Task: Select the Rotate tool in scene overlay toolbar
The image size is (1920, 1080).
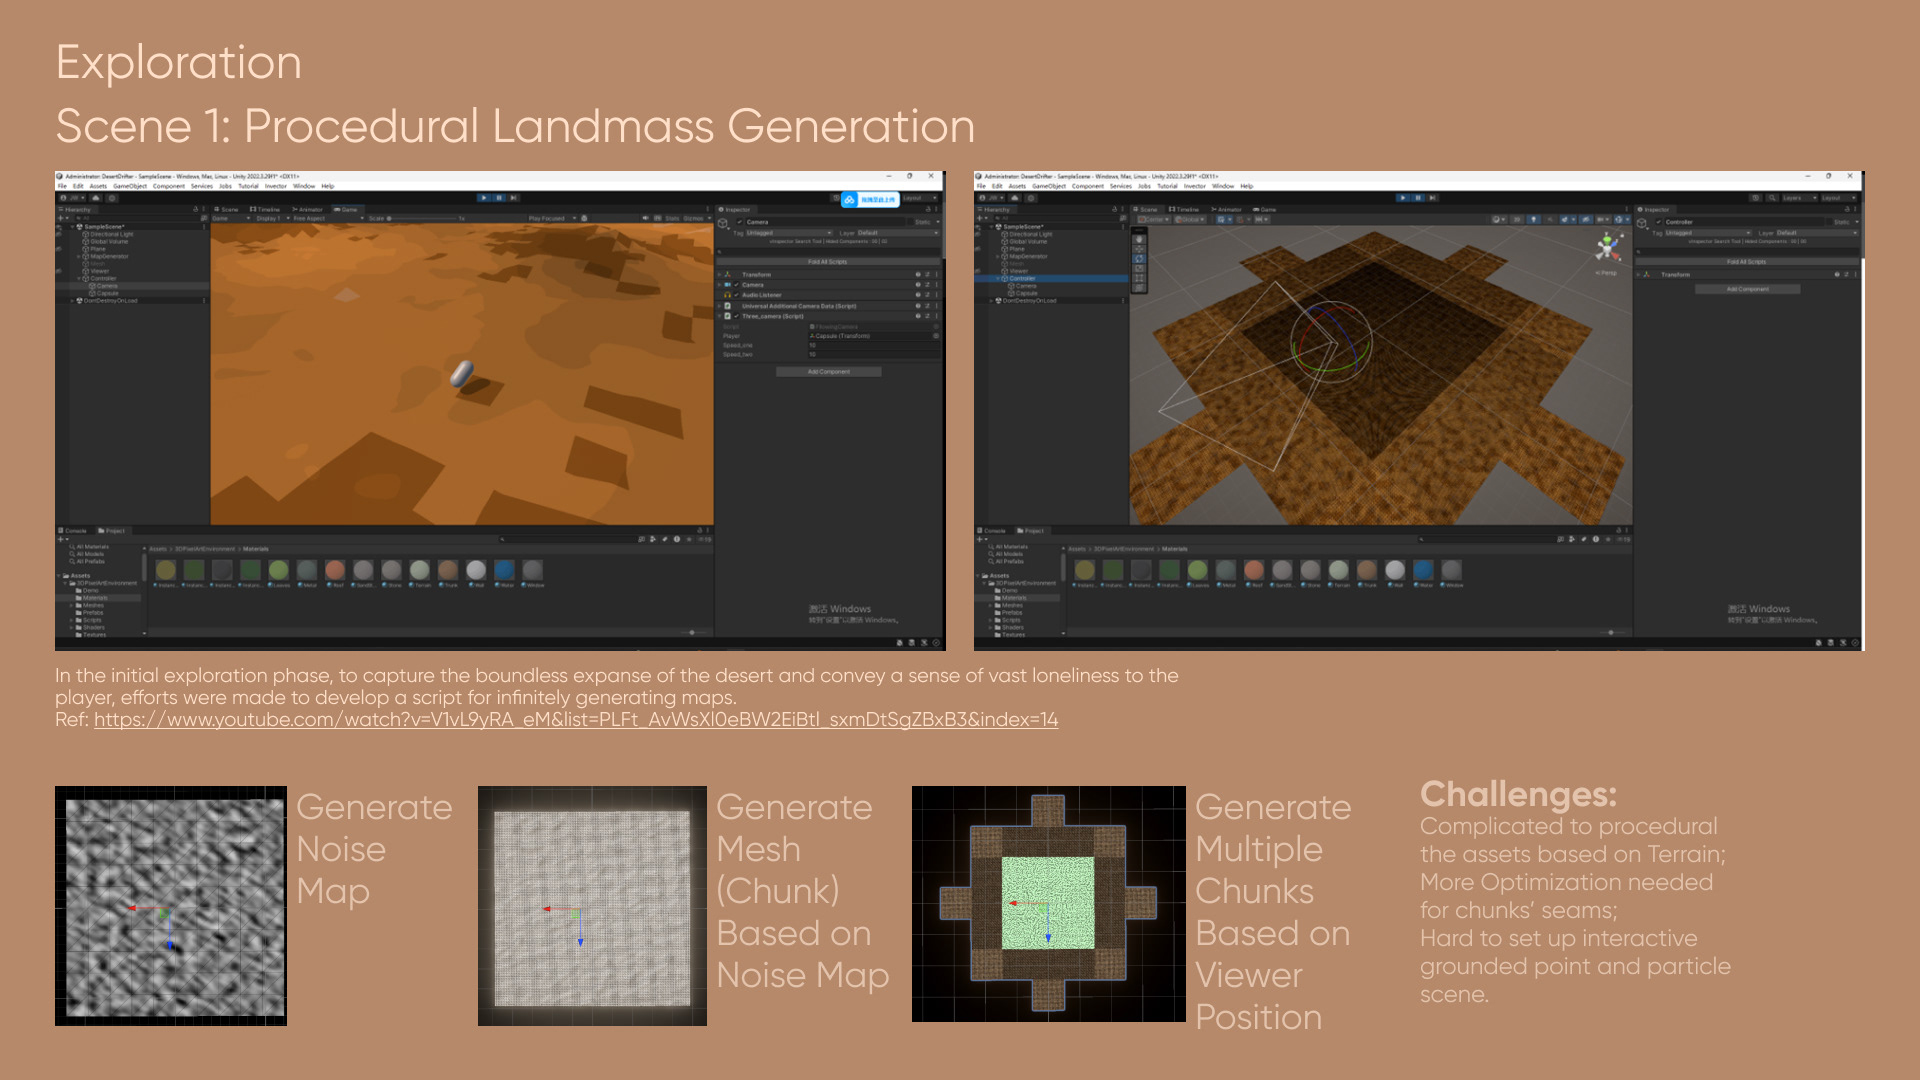Action: pyautogui.click(x=1139, y=259)
